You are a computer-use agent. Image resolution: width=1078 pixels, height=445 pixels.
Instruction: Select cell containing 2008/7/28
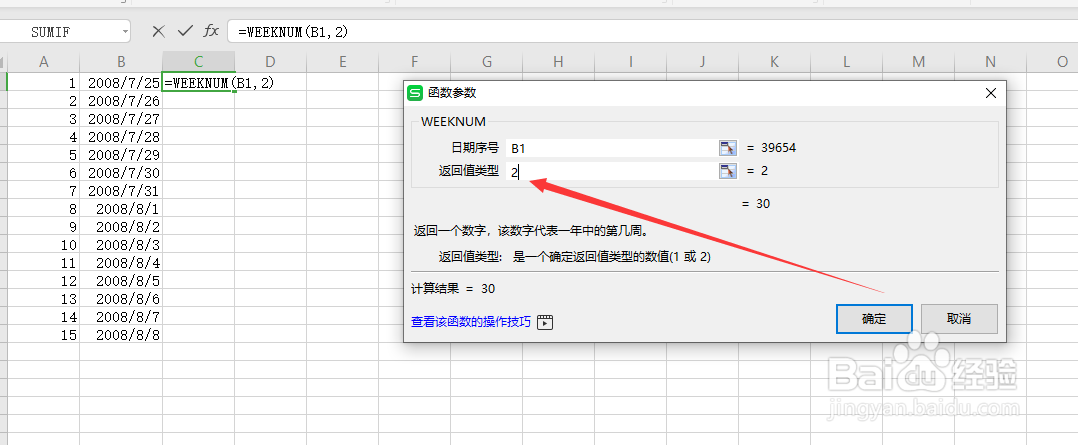coord(121,137)
